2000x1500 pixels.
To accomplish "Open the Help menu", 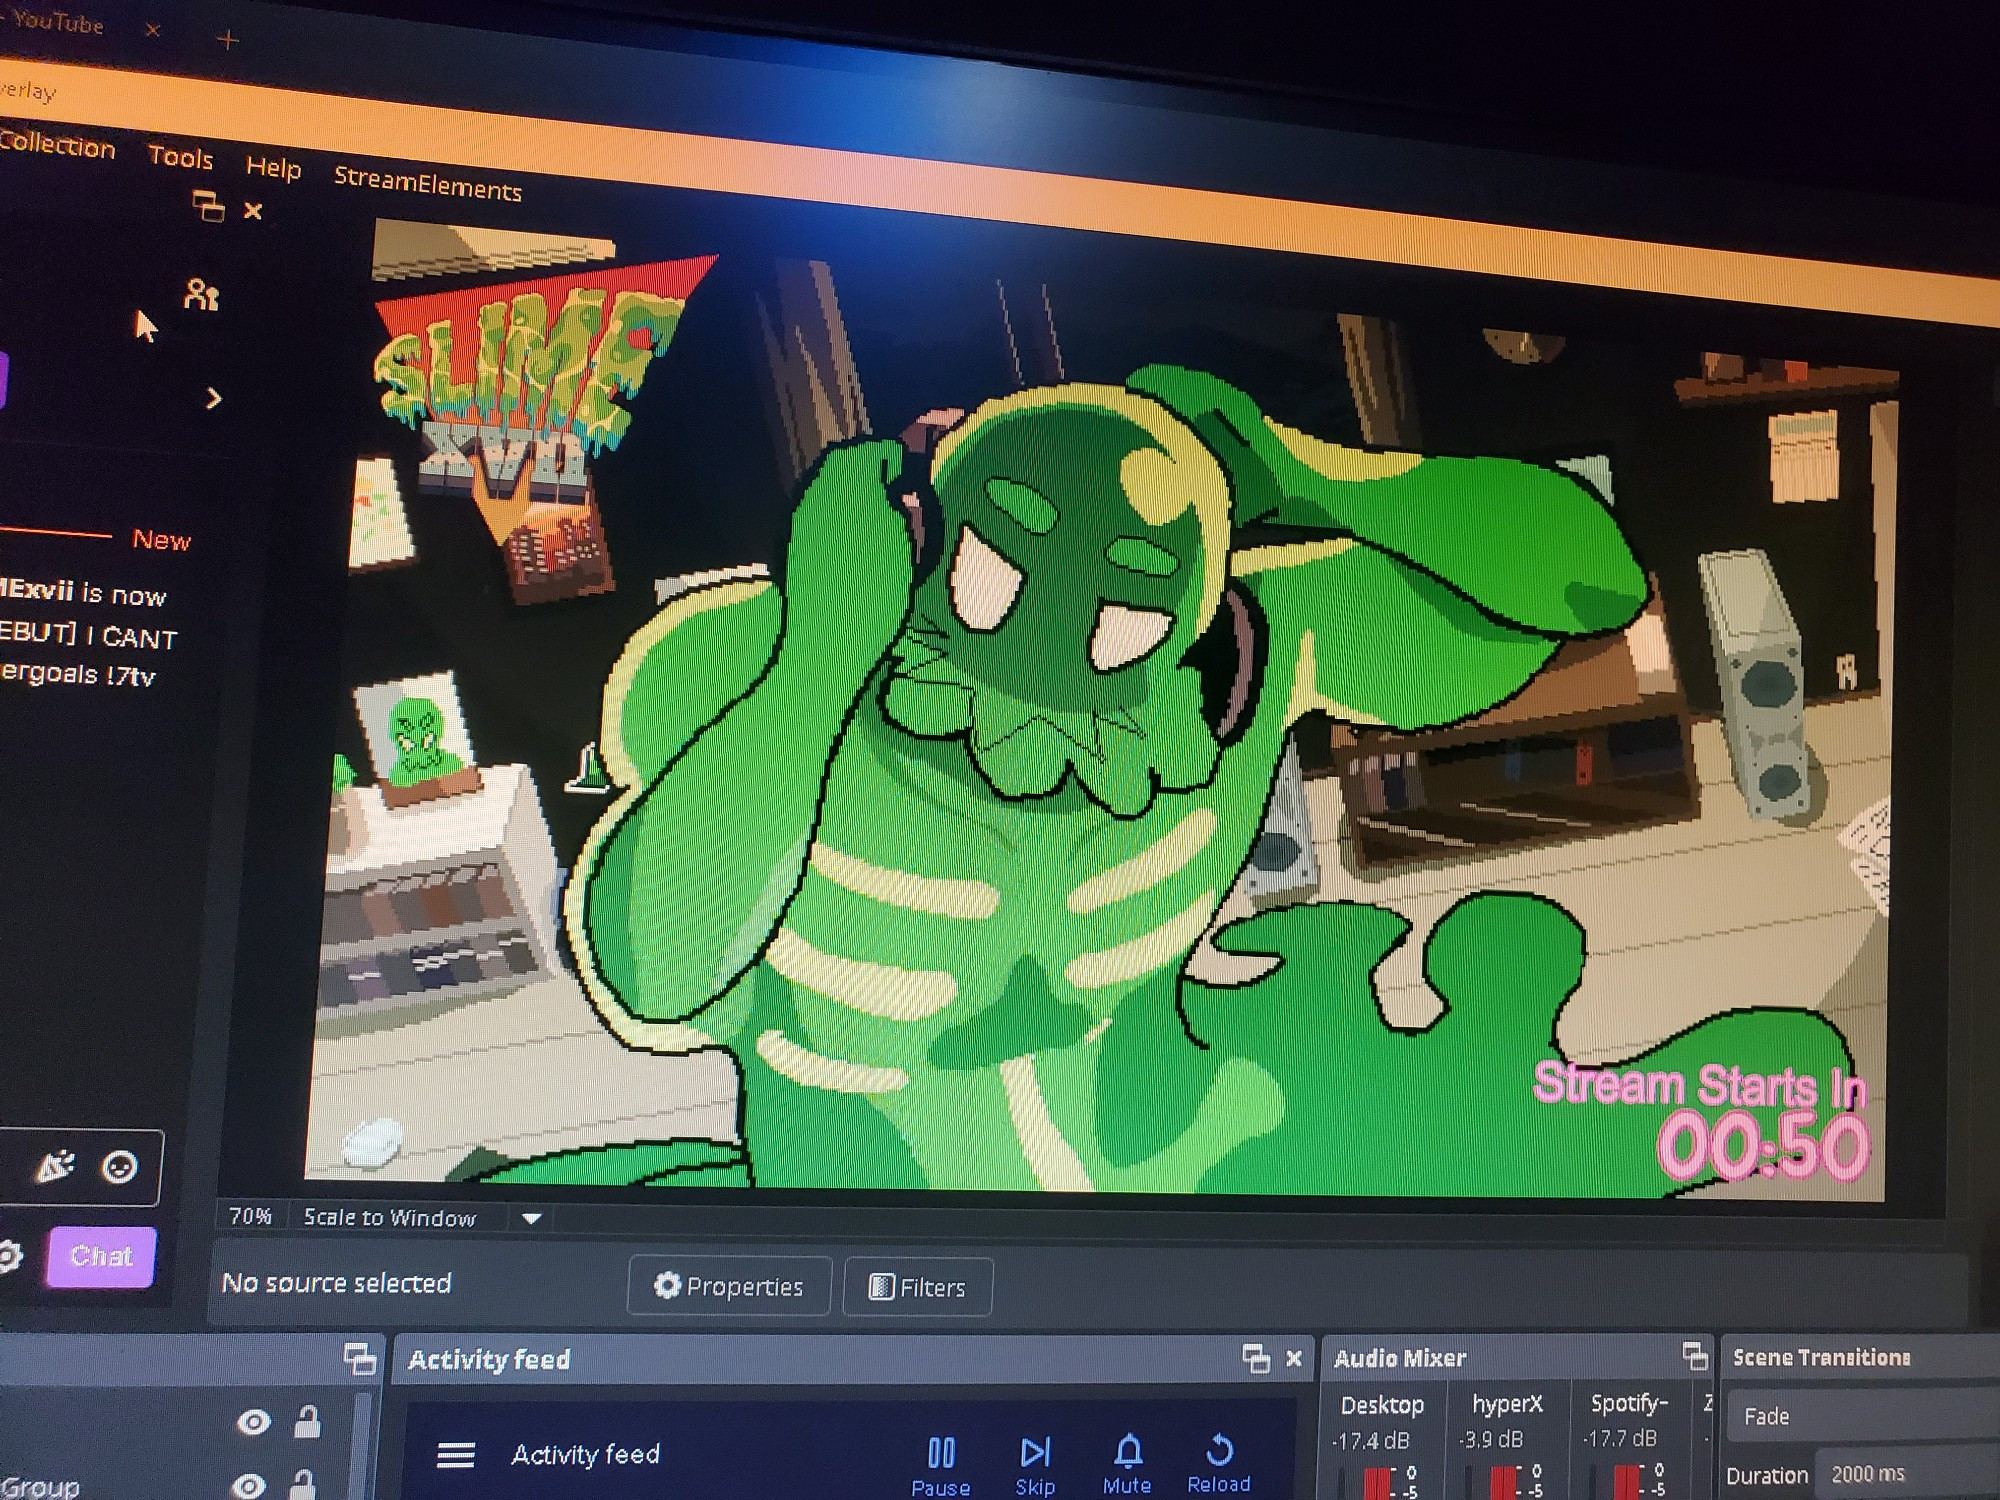I will click(273, 167).
